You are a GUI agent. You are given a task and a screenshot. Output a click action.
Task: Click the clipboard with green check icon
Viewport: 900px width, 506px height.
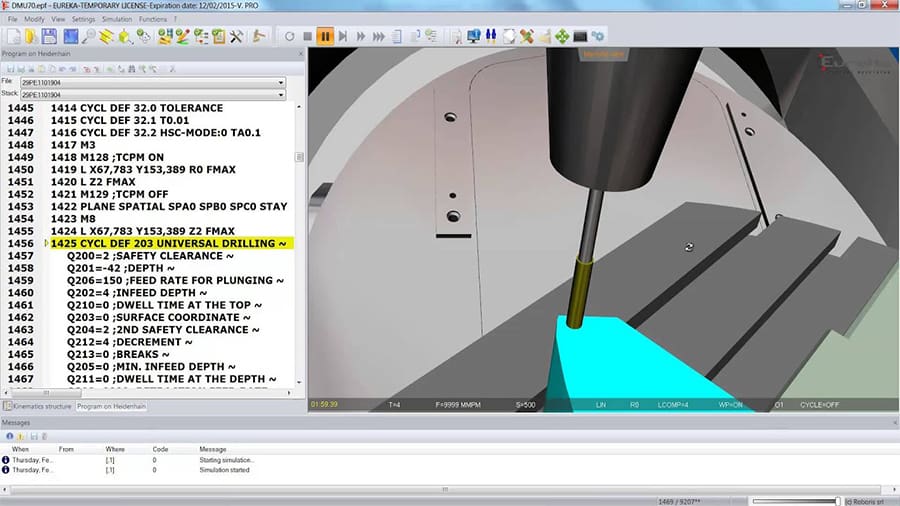click(219, 37)
